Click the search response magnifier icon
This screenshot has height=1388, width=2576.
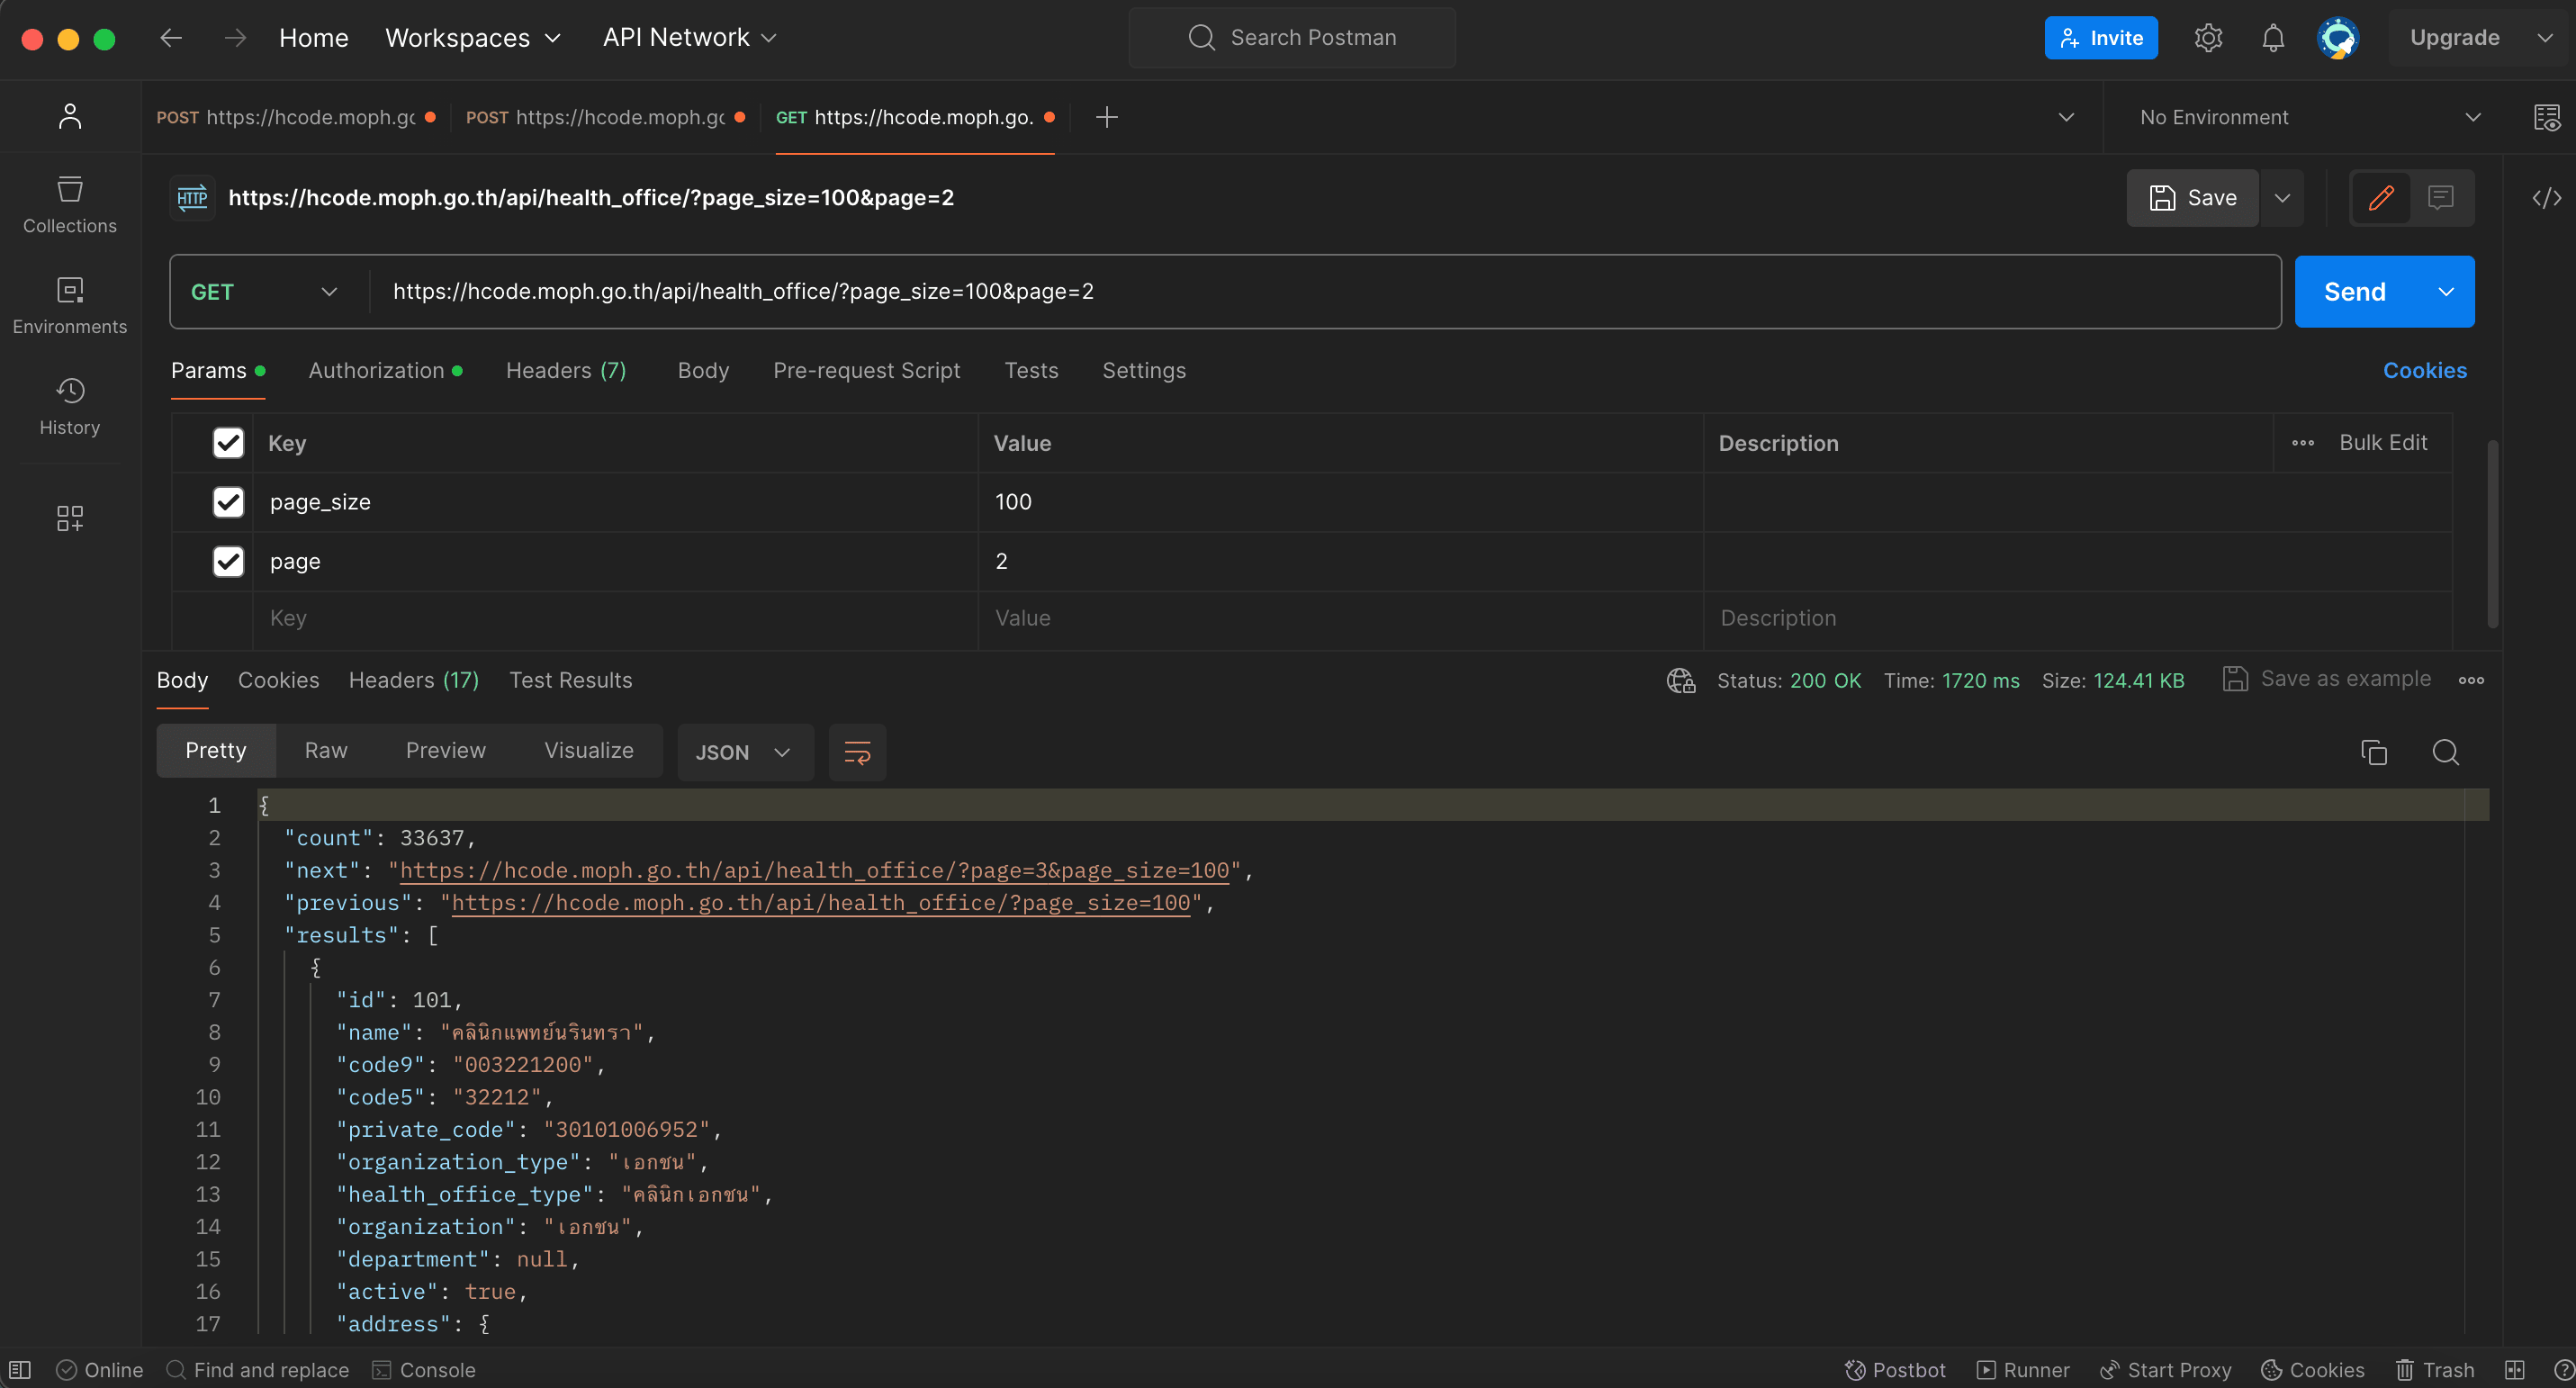point(2445,752)
